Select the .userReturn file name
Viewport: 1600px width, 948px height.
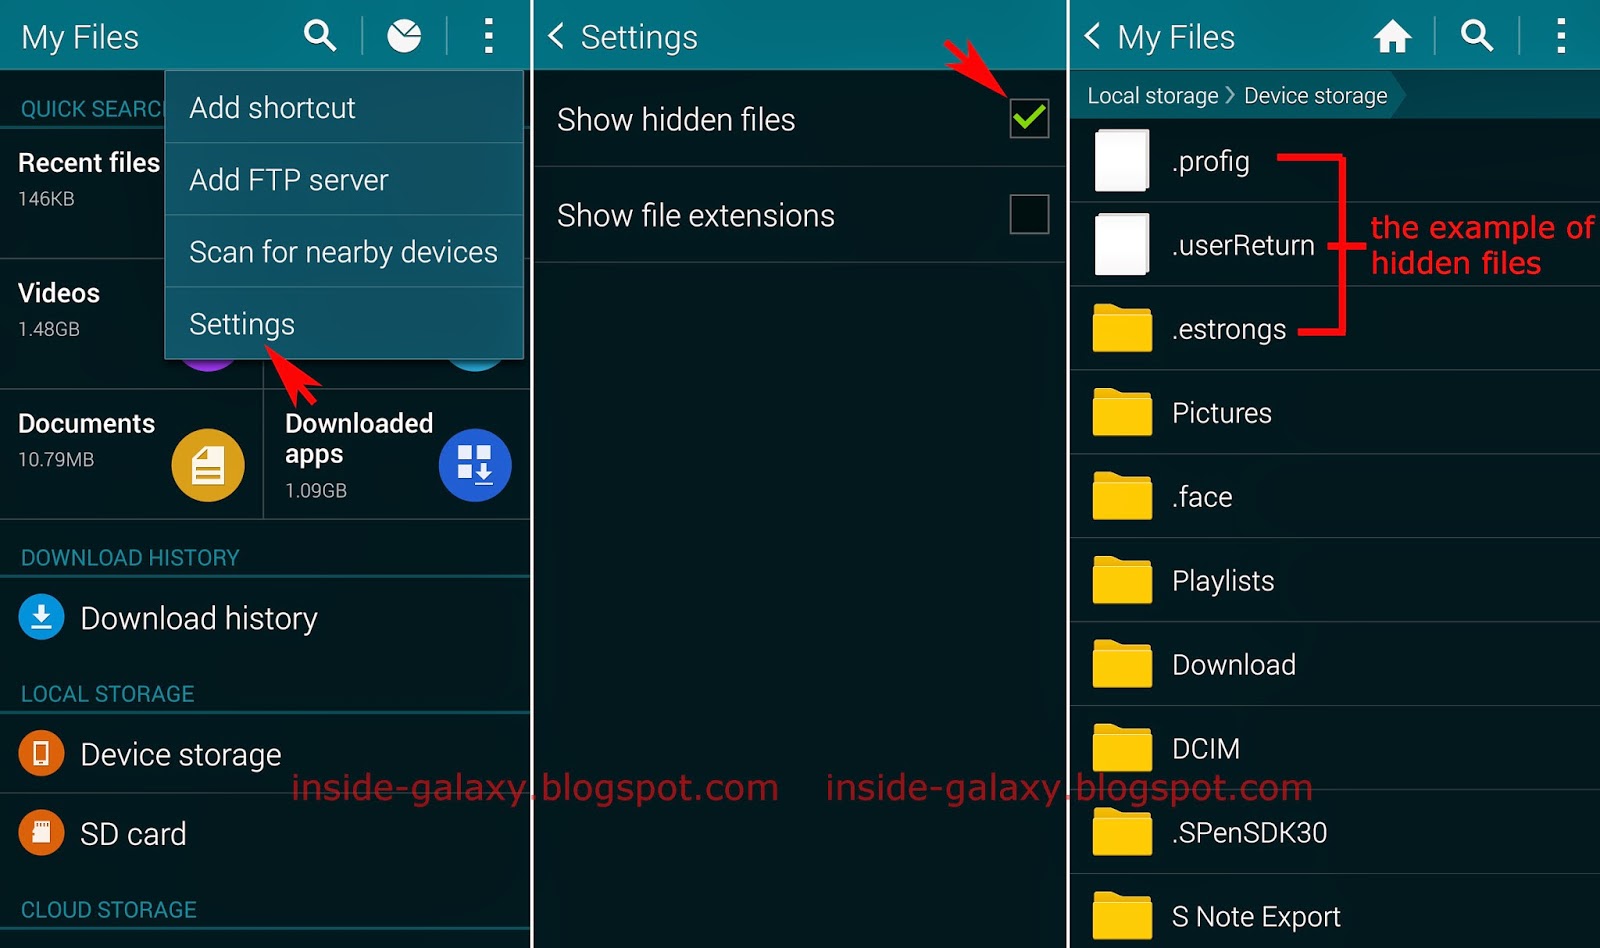pyautogui.click(x=1243, y=245)
